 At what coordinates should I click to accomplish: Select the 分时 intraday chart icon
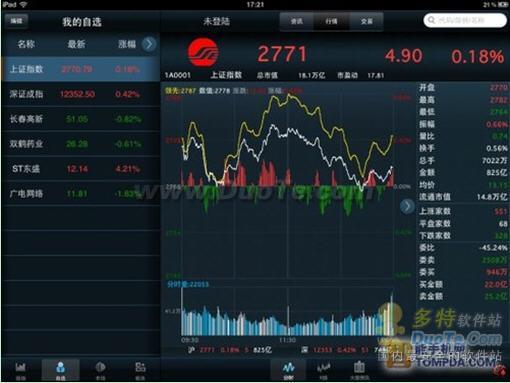(x=288, y=370)
